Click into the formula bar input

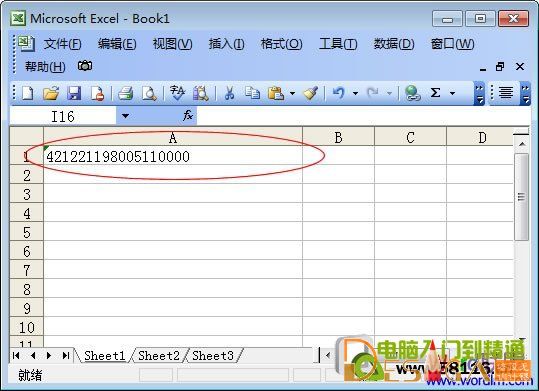pos(363,116)
